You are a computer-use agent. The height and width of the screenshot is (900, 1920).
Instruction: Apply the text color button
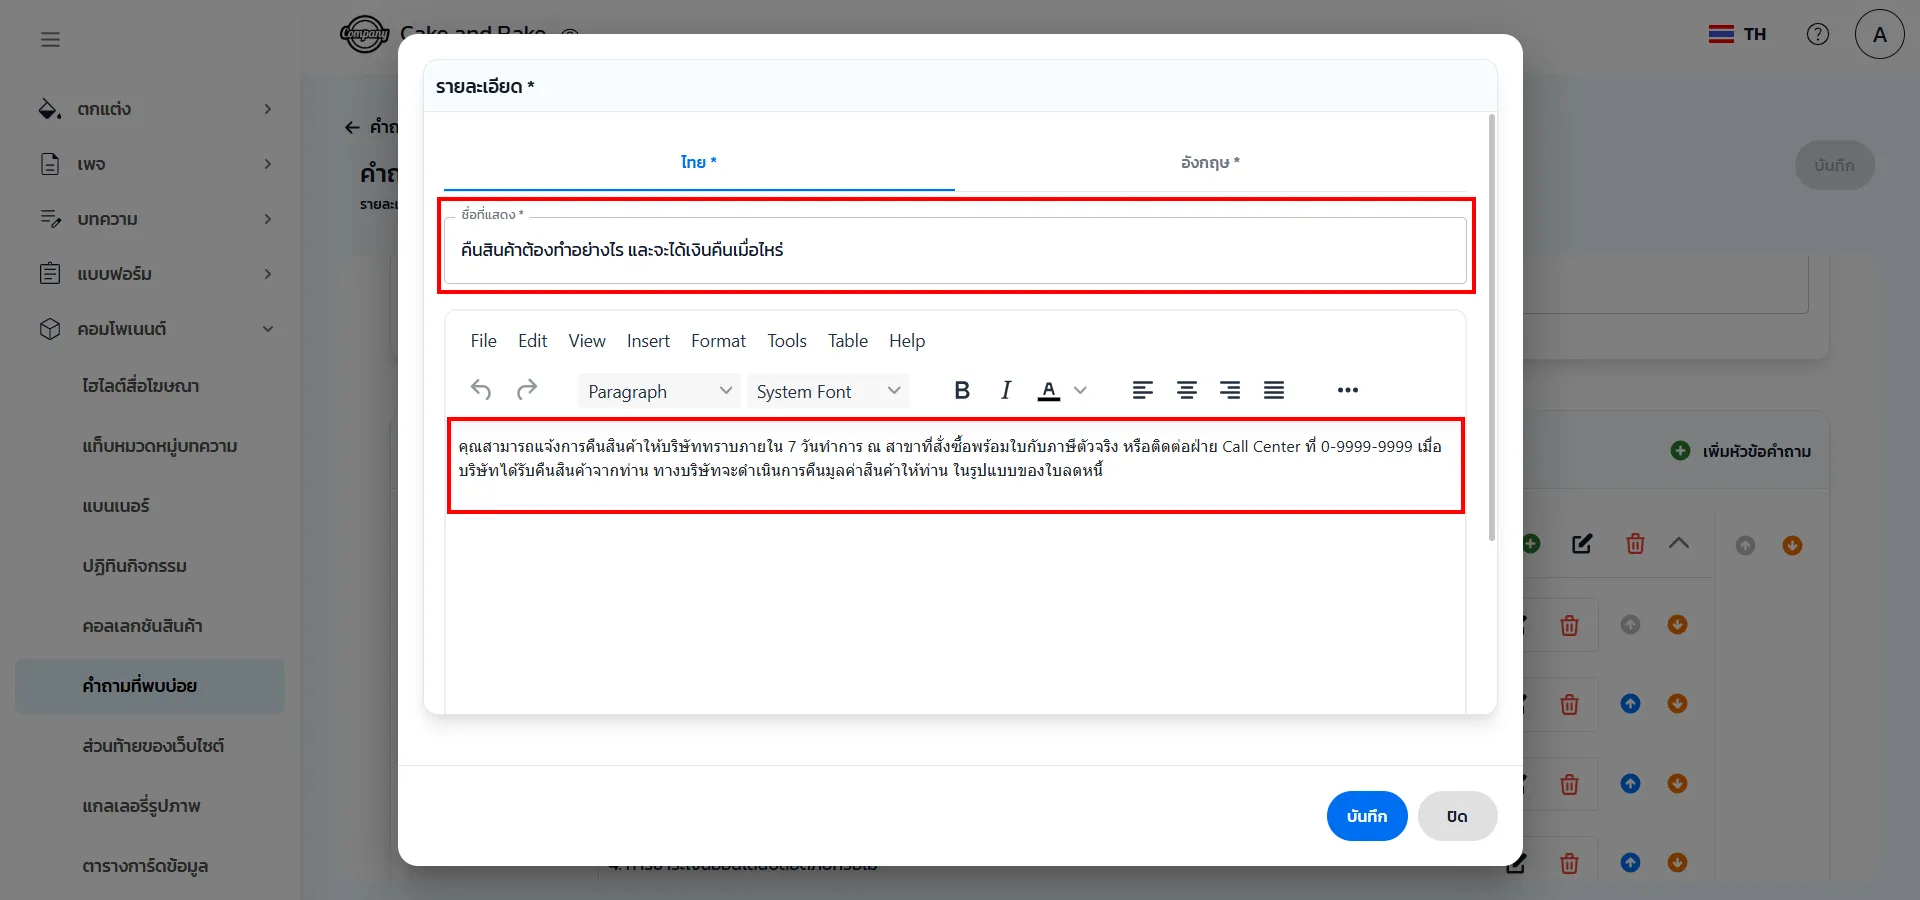coord(1048,391)
